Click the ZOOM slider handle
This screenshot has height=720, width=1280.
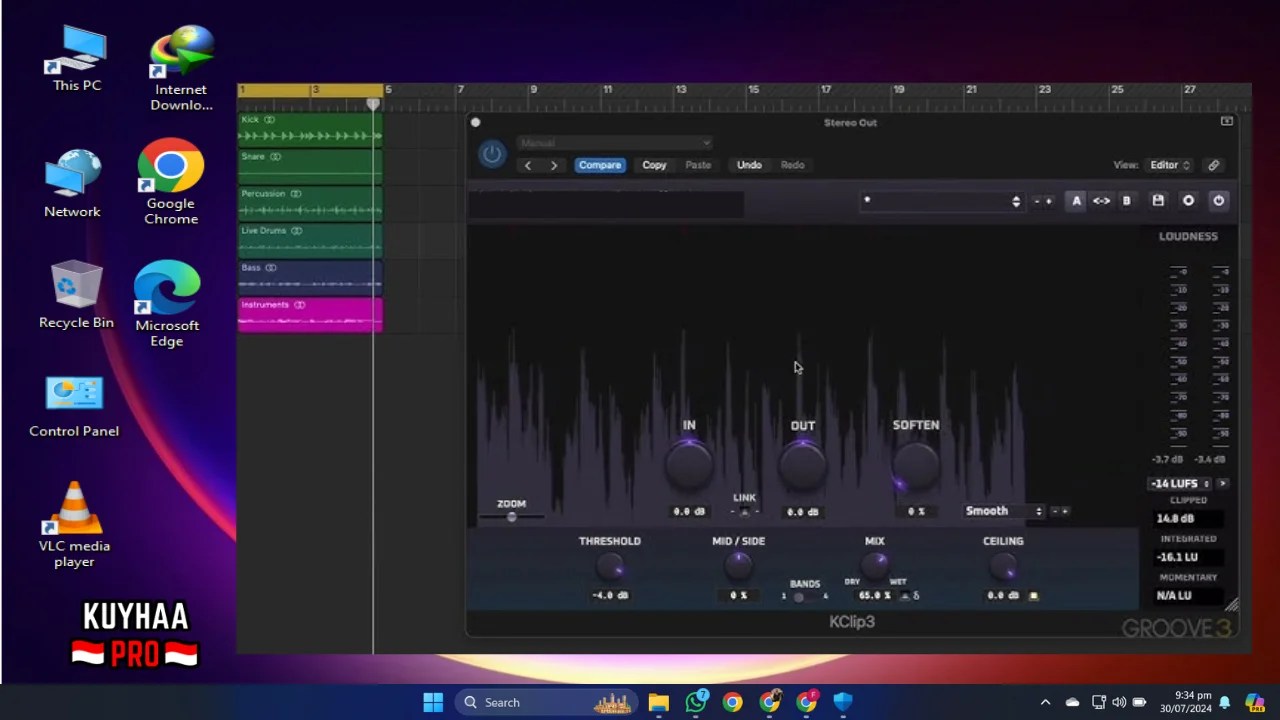[x=512, y=517]
